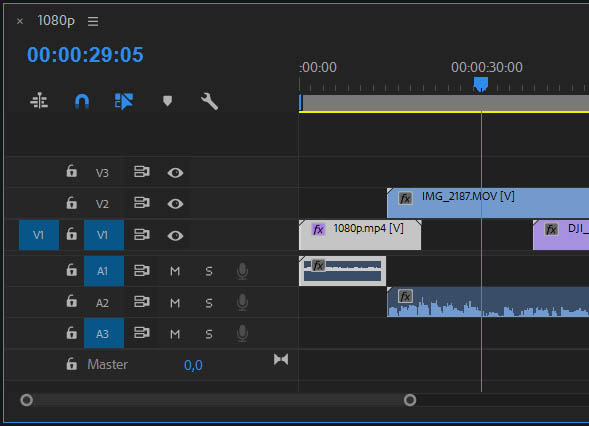Click fx badge on DJI clip
This screenshot has width=589, height=426.
click(551, 229)
